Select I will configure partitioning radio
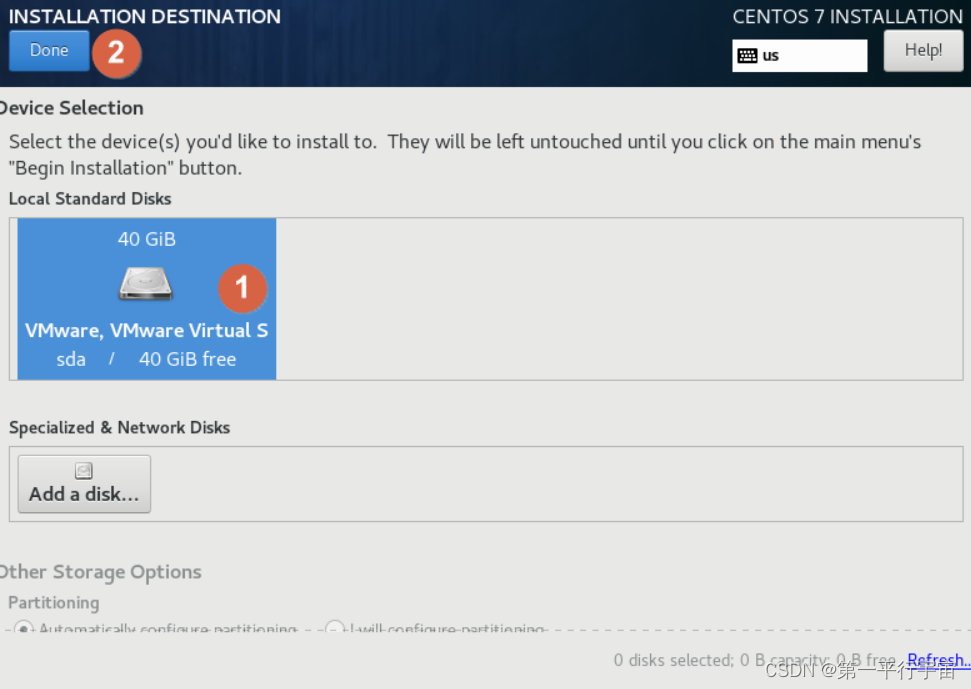The image size is (971, 689). pos(334,628)
